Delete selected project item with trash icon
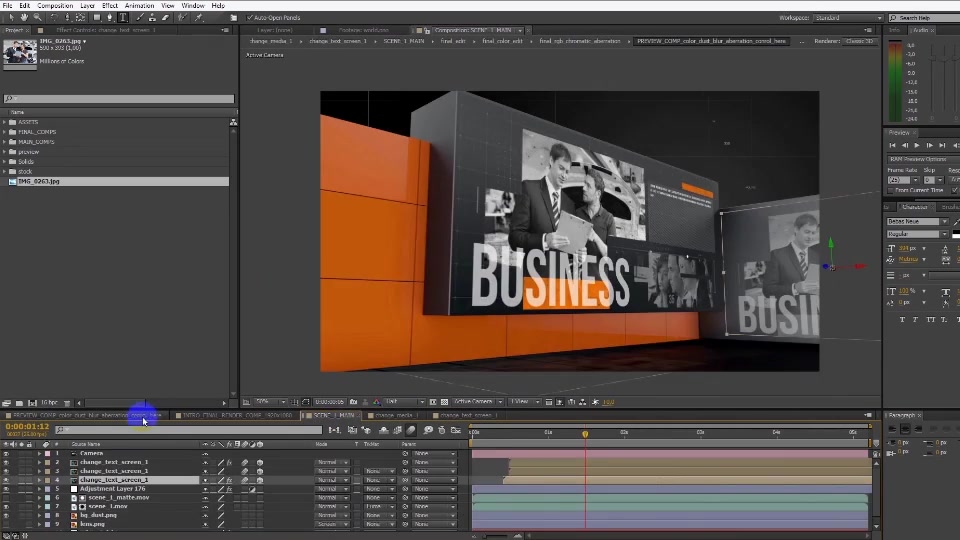The image size is (960, 540). point(67,403)
